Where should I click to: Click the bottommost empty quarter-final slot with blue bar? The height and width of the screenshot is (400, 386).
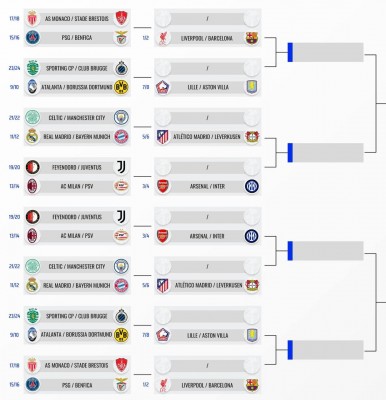(326, 350)
